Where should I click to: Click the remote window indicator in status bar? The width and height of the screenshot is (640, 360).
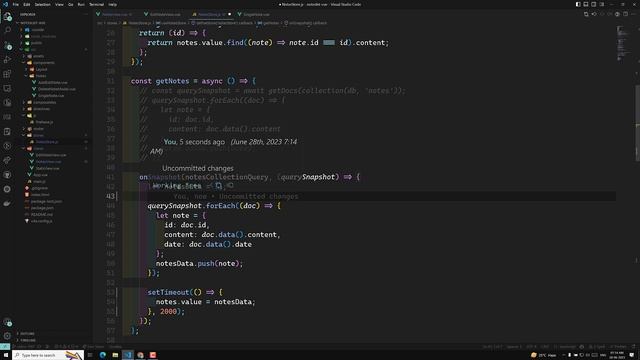(4, 347)
